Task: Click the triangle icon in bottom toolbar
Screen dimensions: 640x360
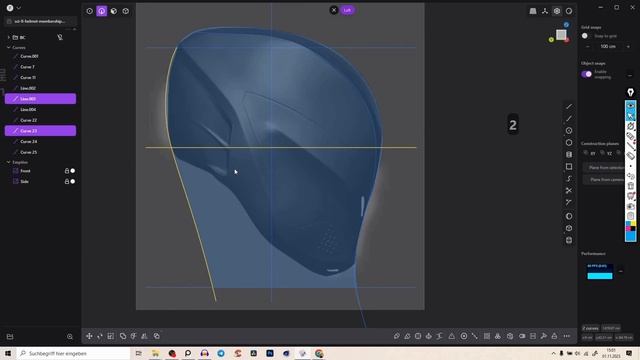Action: (451, 336)
